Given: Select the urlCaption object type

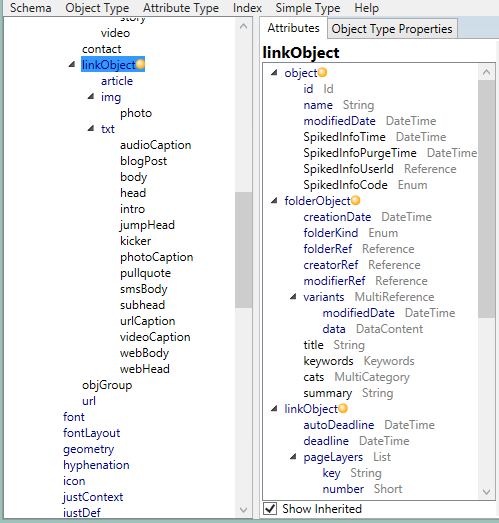Looking at the screenshot, I should coord(147,321).
